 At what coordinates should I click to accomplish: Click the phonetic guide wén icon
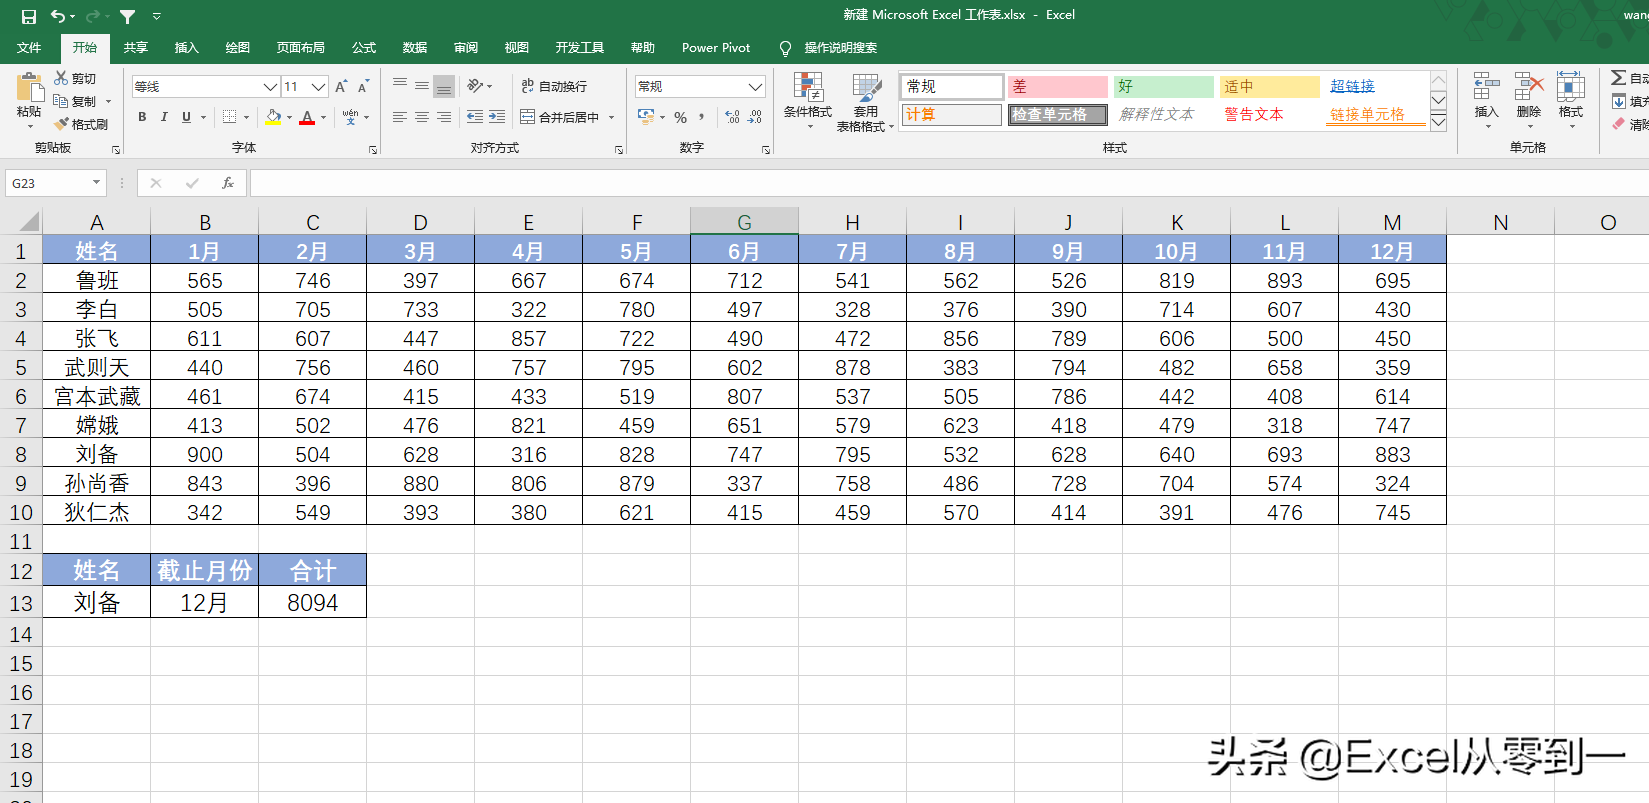[x=350, y=117]
